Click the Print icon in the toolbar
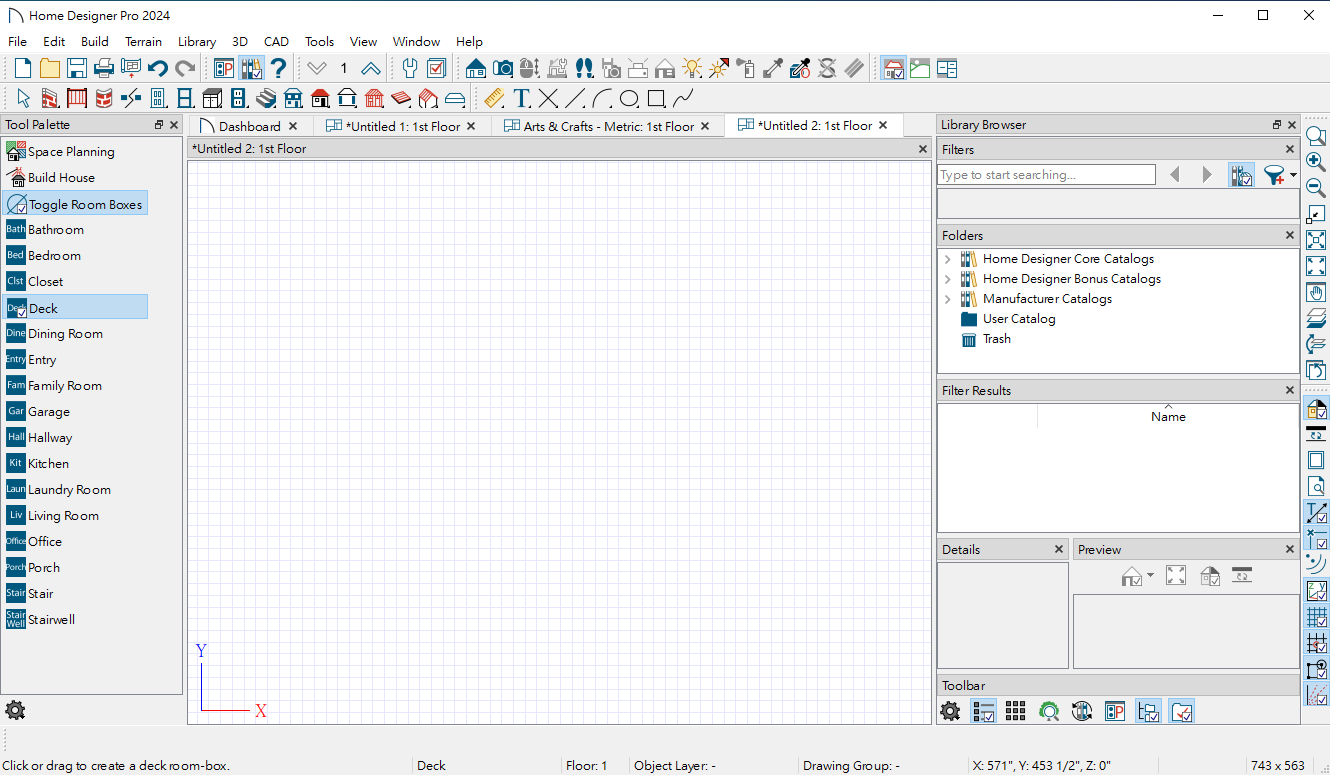The width and height of the screenshot is (1330, 775). coord(103,68)
